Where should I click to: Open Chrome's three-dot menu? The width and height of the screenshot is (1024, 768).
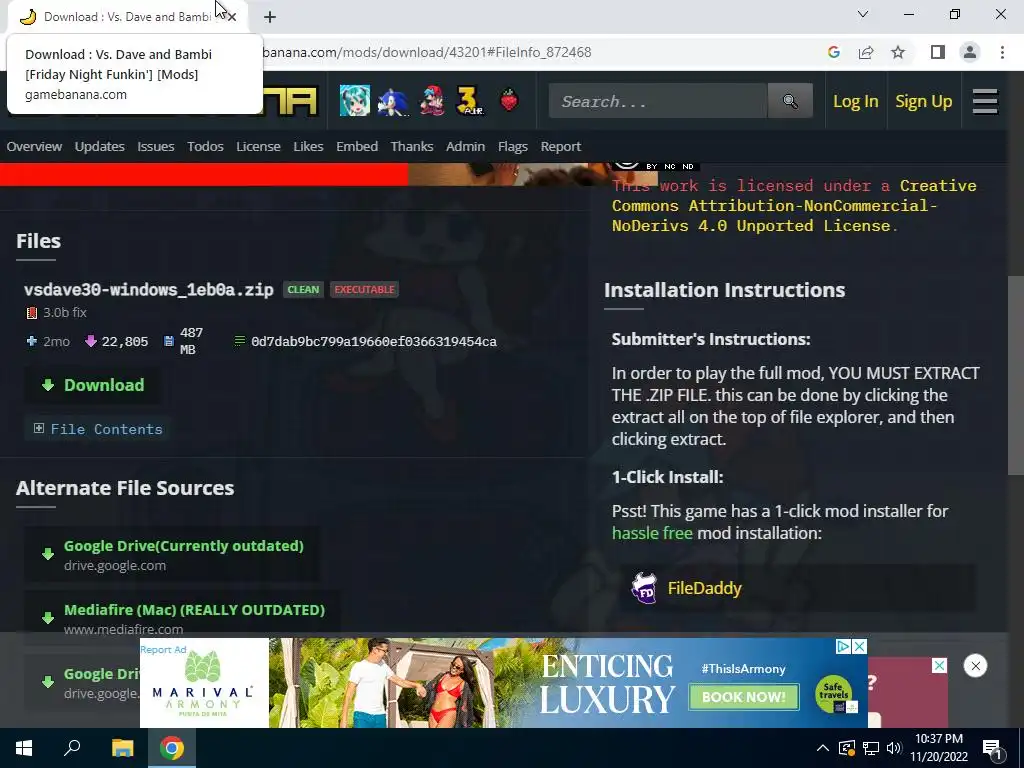click(1002, 52)
